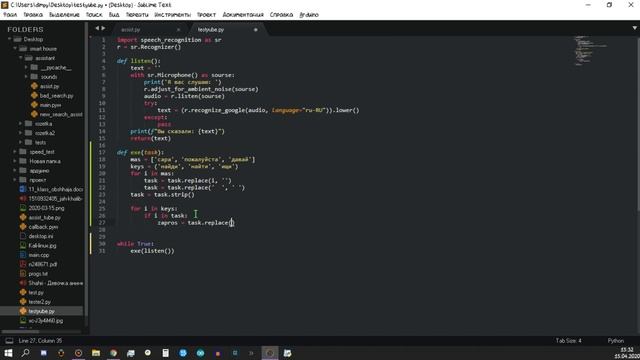Change the Python syntax selector

pyautogui.click(x=616, y=340)
